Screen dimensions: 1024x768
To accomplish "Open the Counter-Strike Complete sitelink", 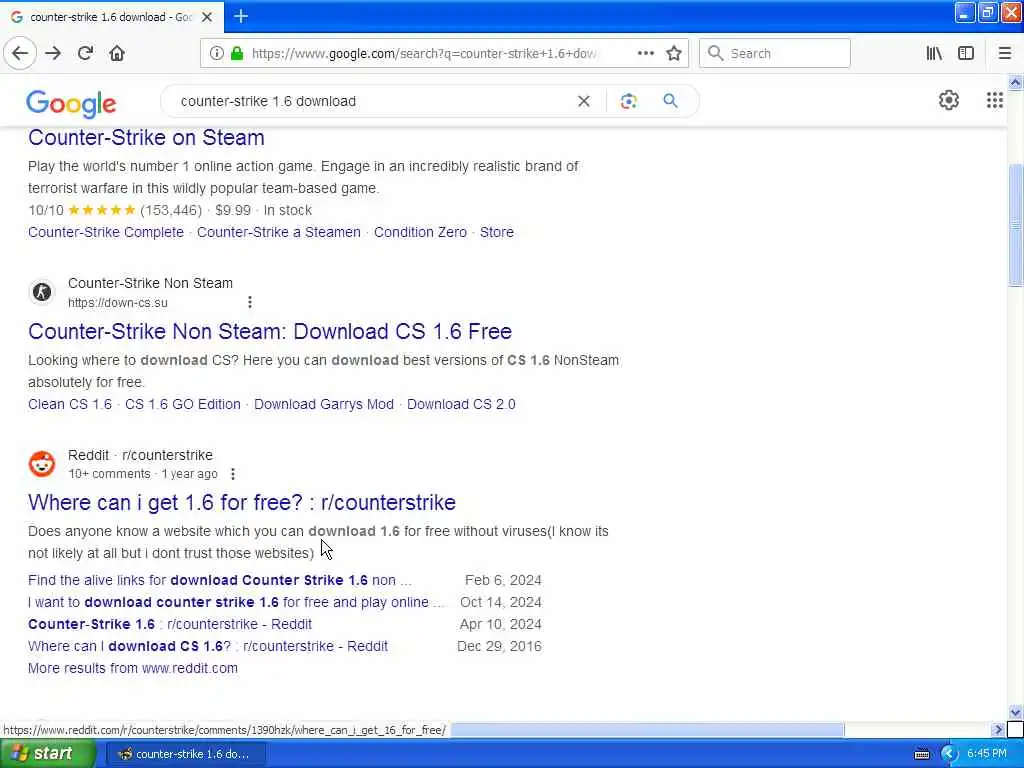I will click(x=106, y=232).
